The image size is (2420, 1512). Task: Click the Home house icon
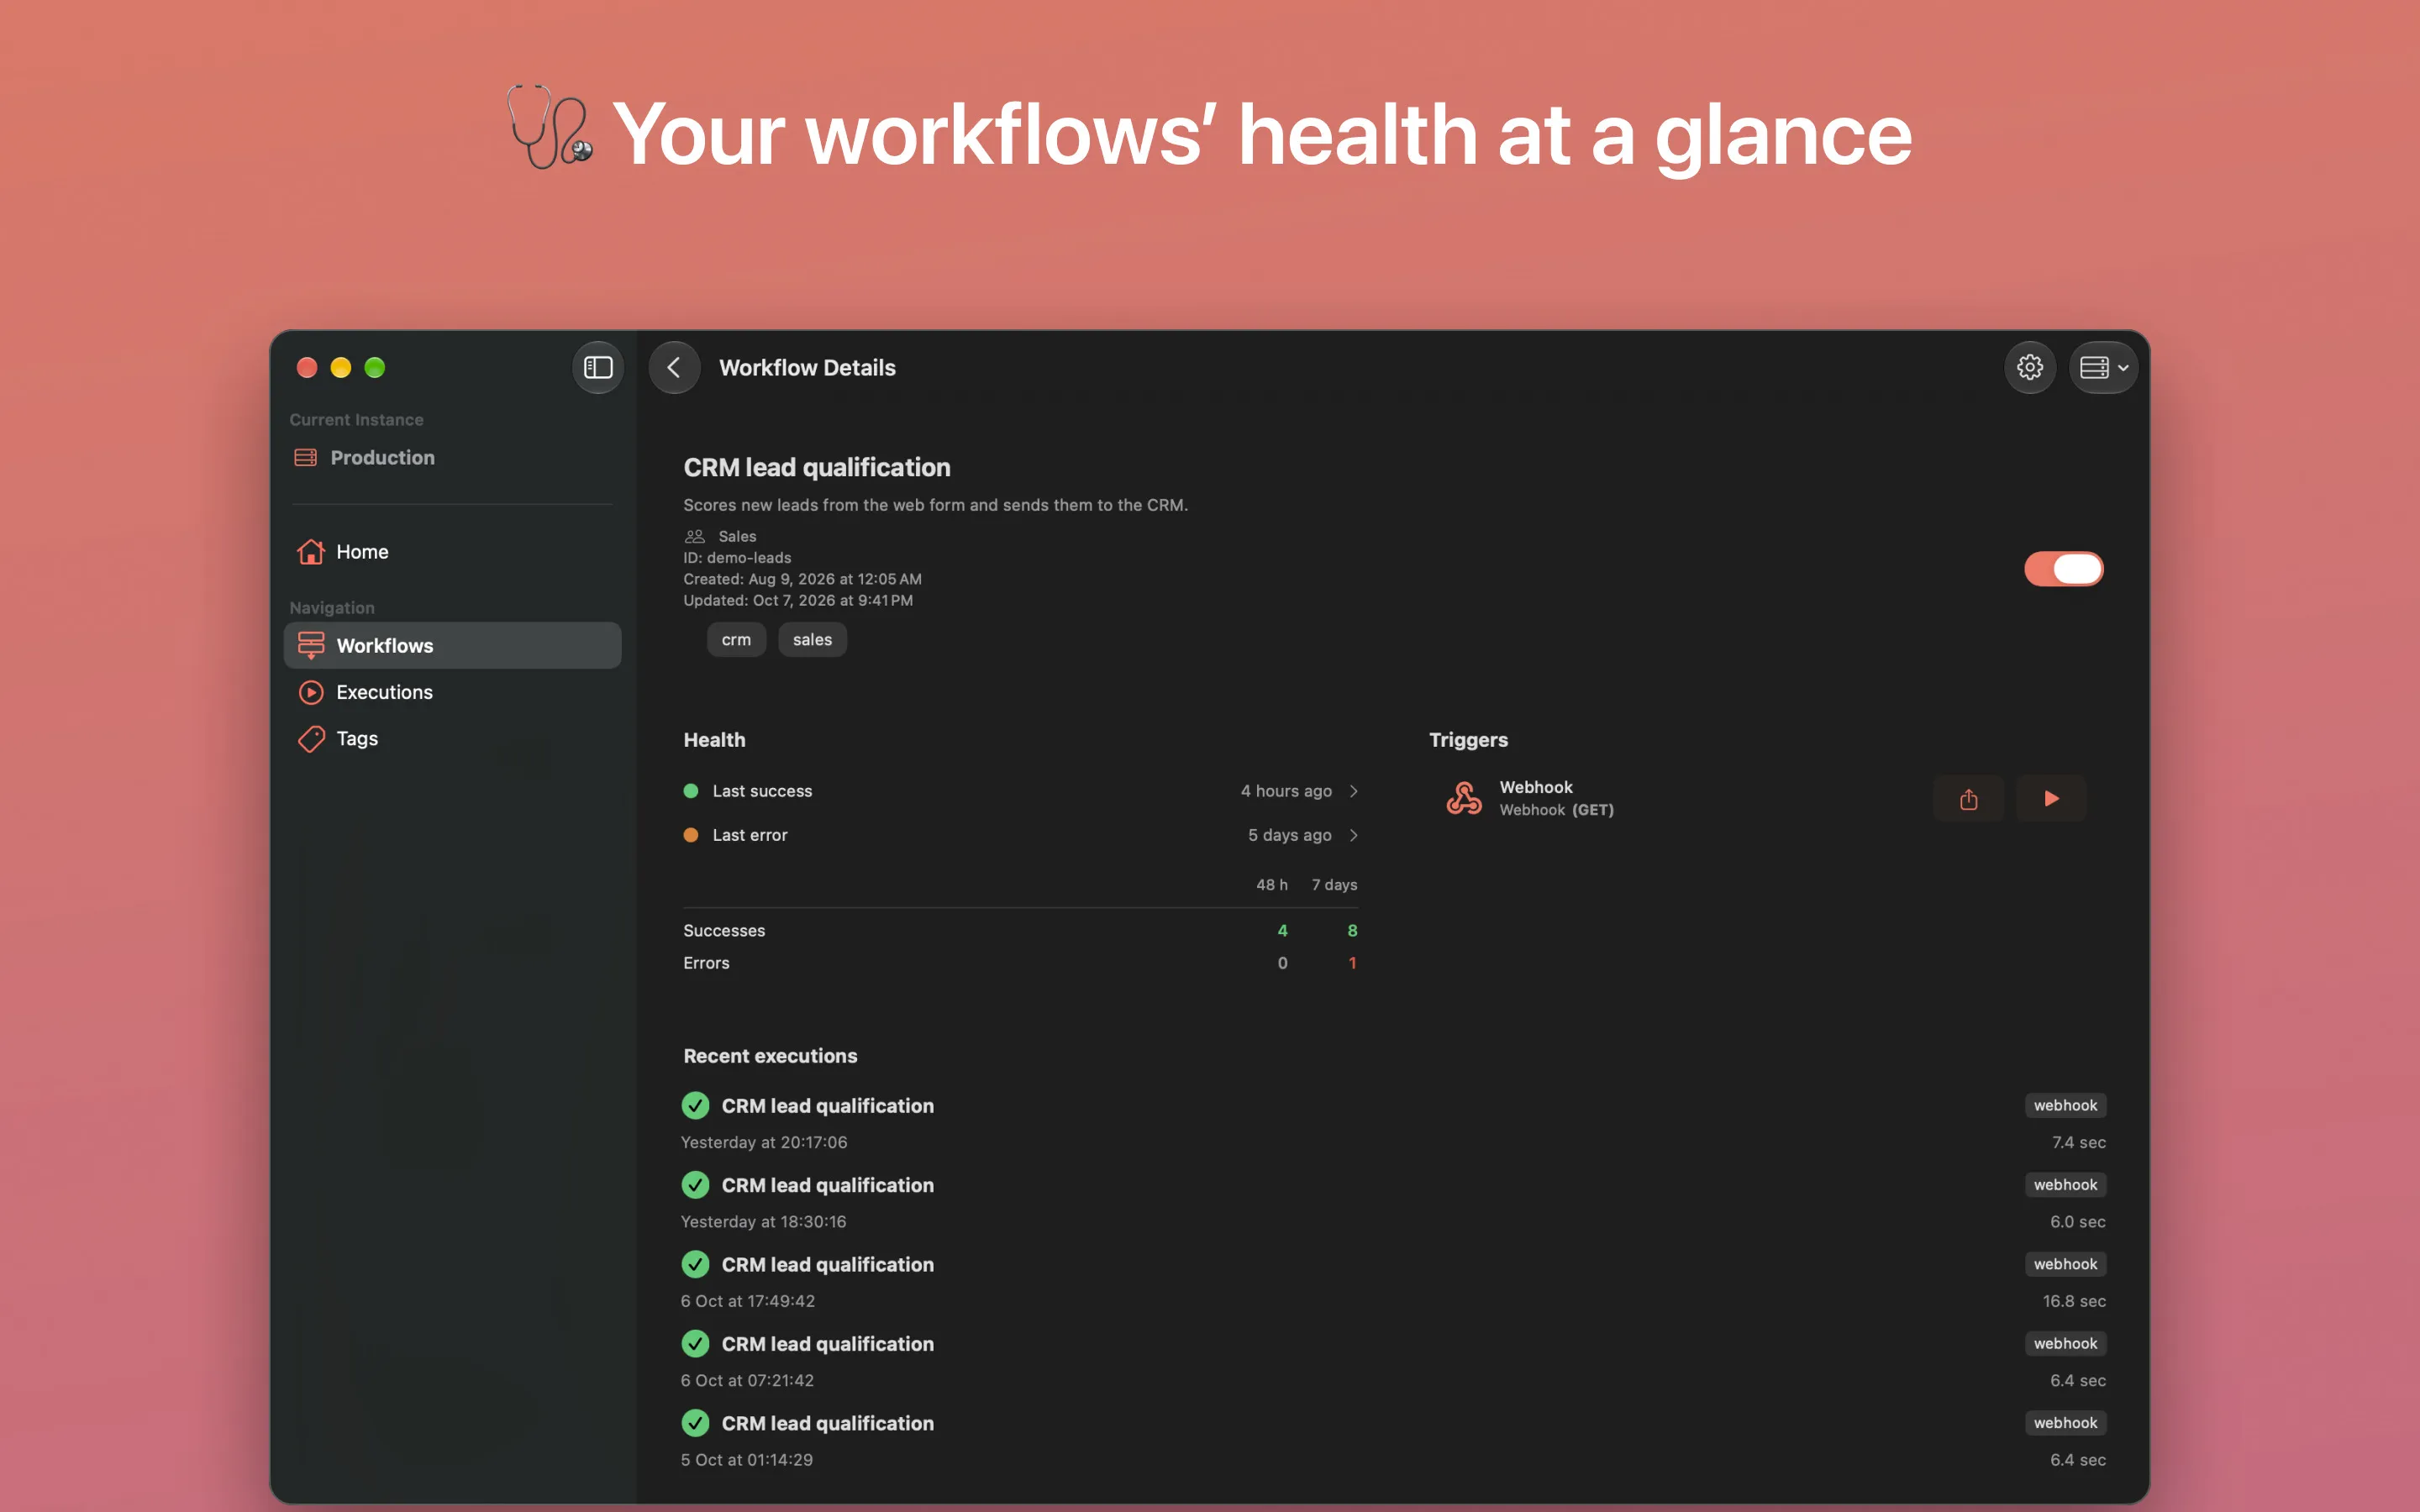311,552
